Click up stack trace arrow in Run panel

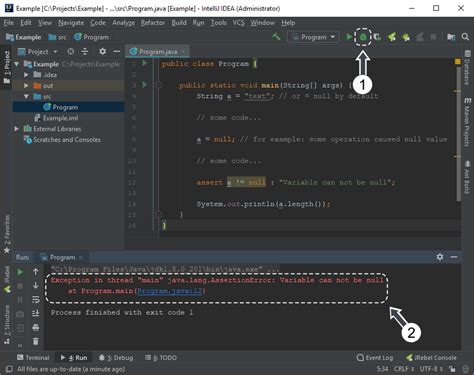coord(36,272)
